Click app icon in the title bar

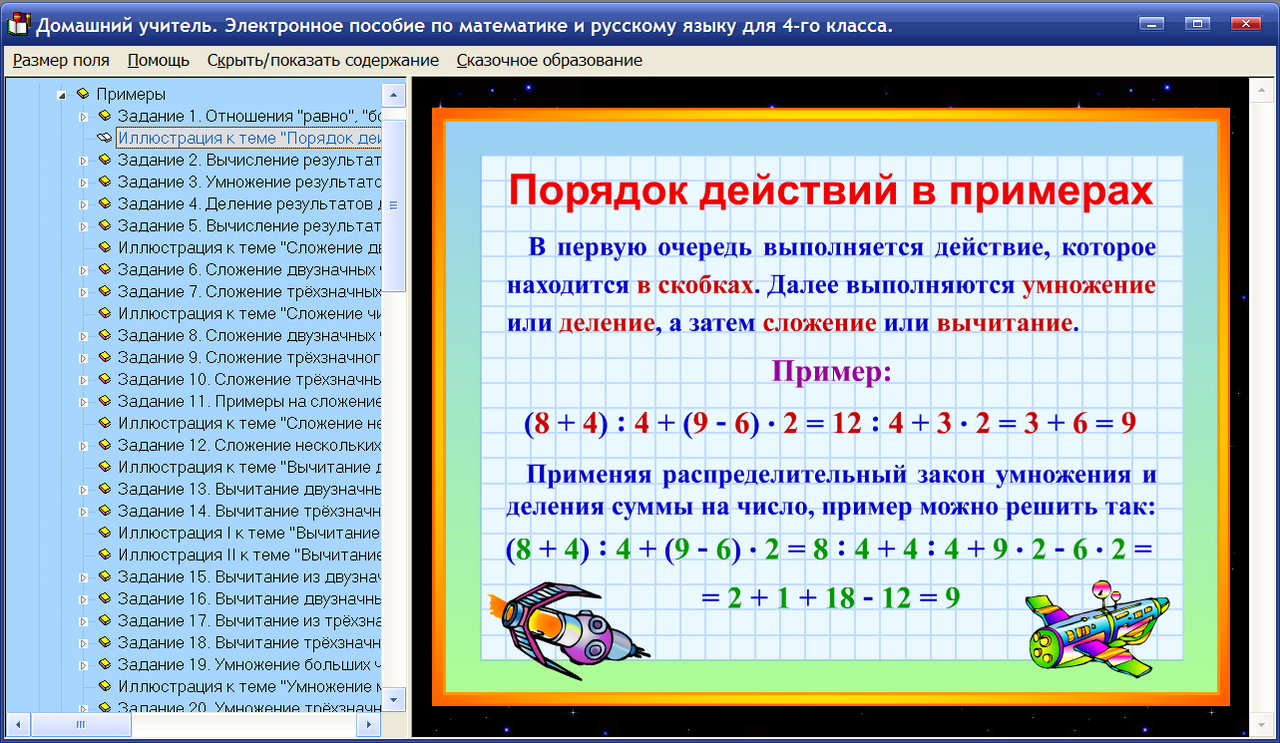(17, 24)
